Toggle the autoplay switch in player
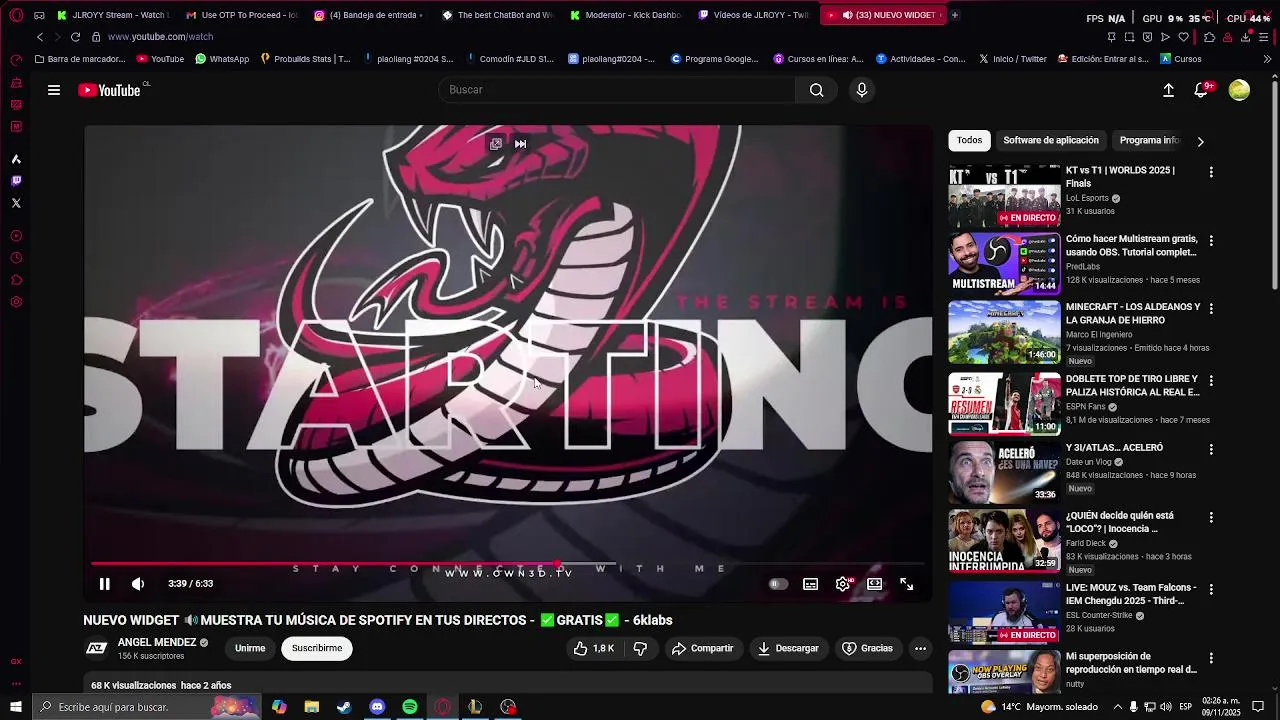Screen dimensions: 1280x720 (778, 584)
